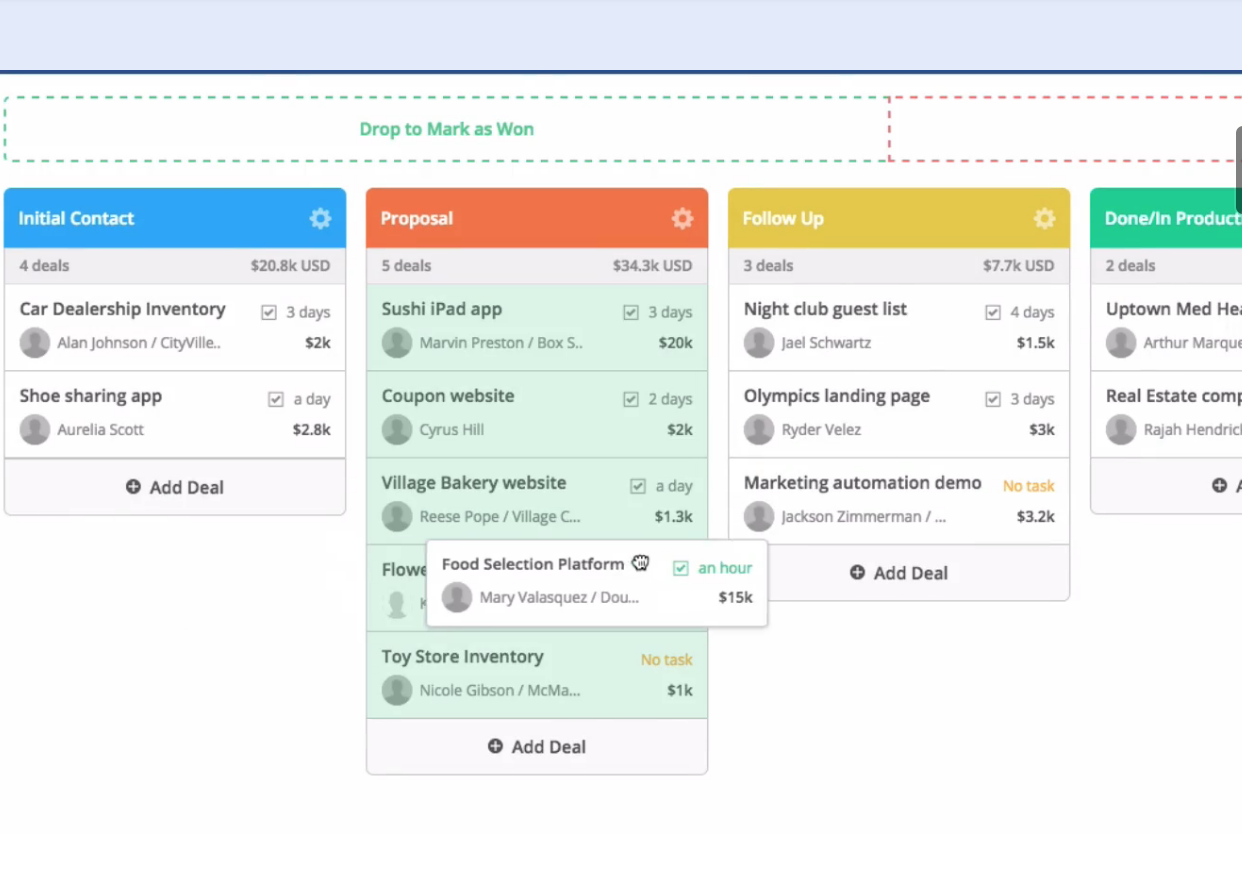This screenshot has width=1242, height=888.
Task: Click Cyrus Hill avatar on Coupon website
Action: click(x=397, y=430)
